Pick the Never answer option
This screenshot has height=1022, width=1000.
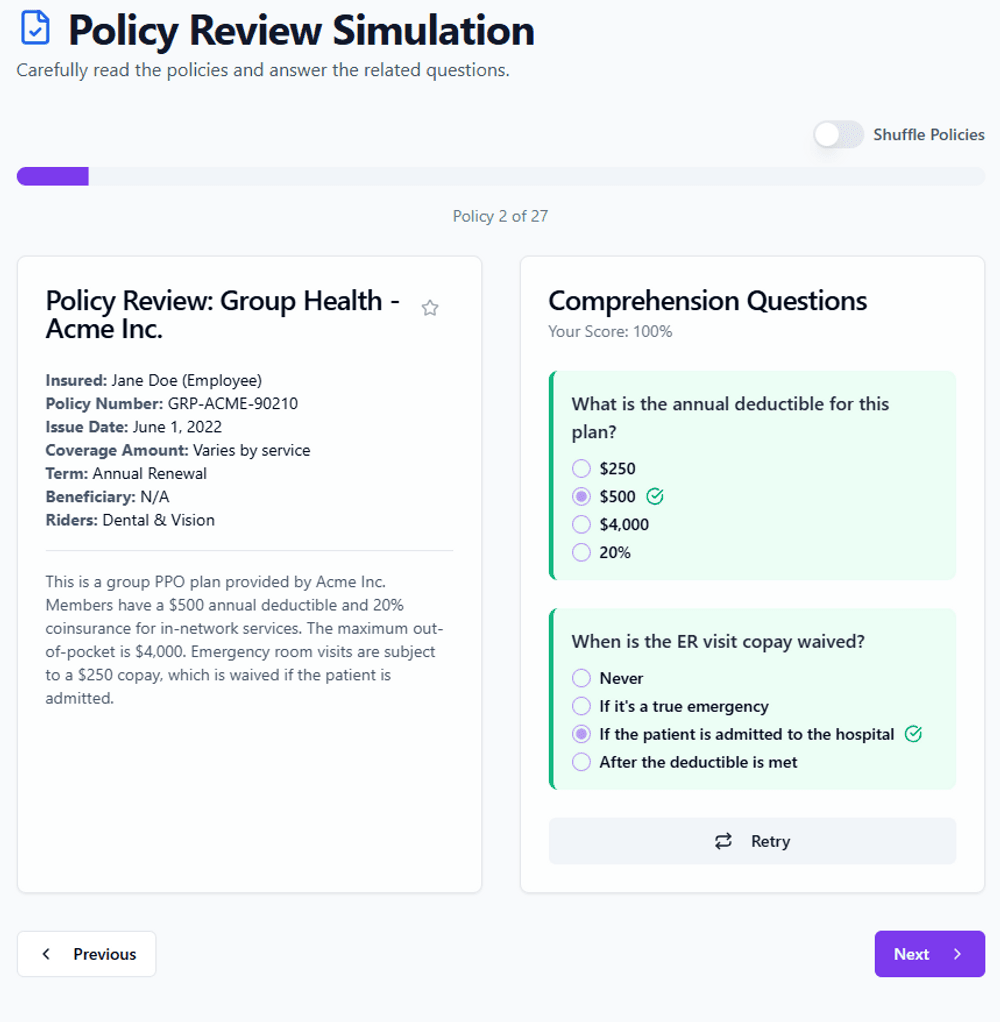tap(582, 678)
